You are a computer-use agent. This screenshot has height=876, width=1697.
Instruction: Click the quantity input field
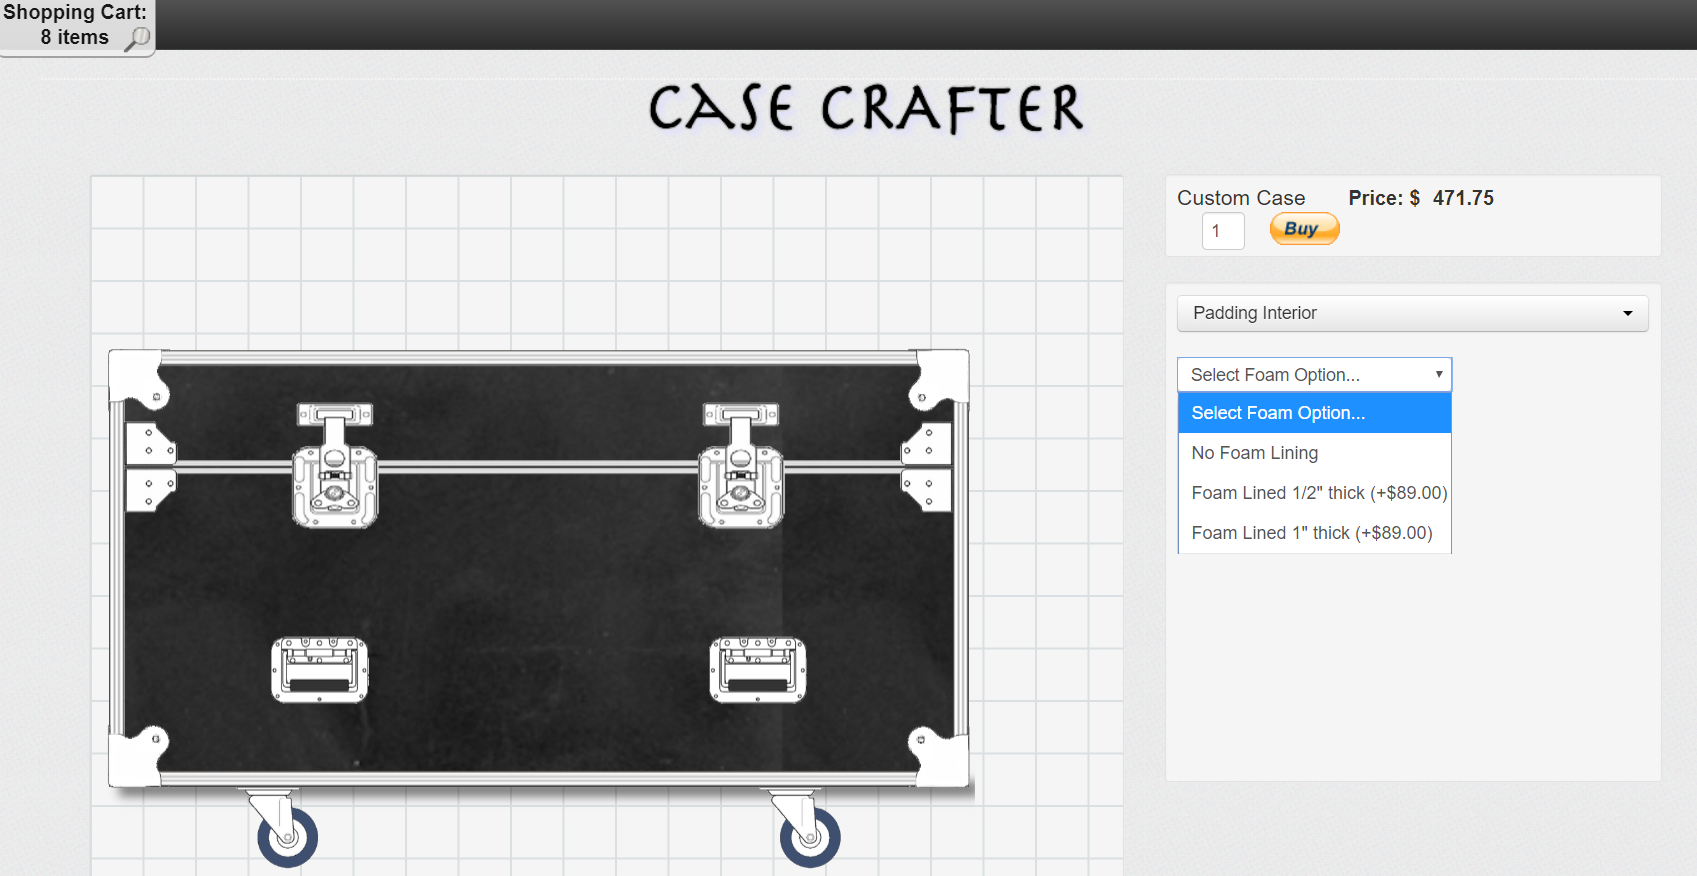point(1222,231)
